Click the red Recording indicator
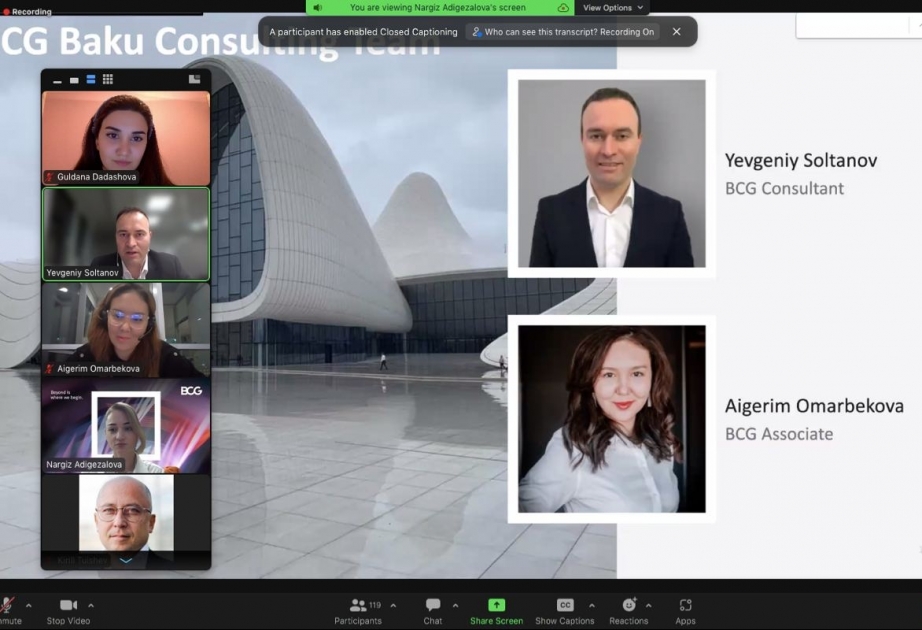 (28, 11)
